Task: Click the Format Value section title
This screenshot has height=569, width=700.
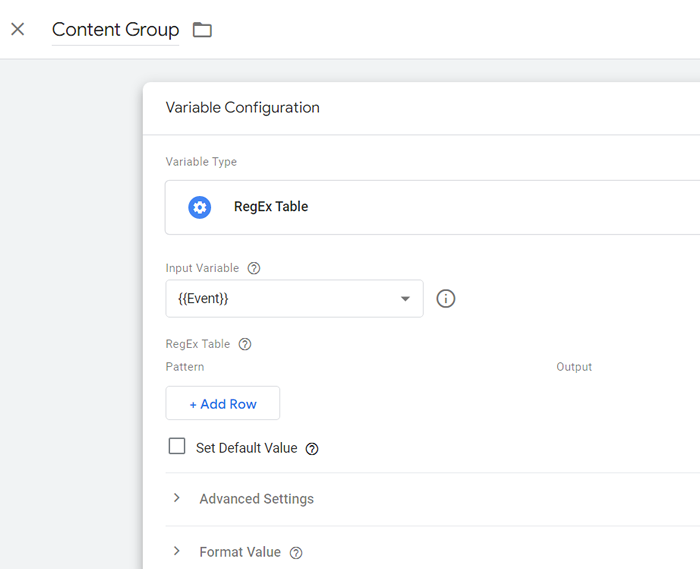Action: pos(240,552)
